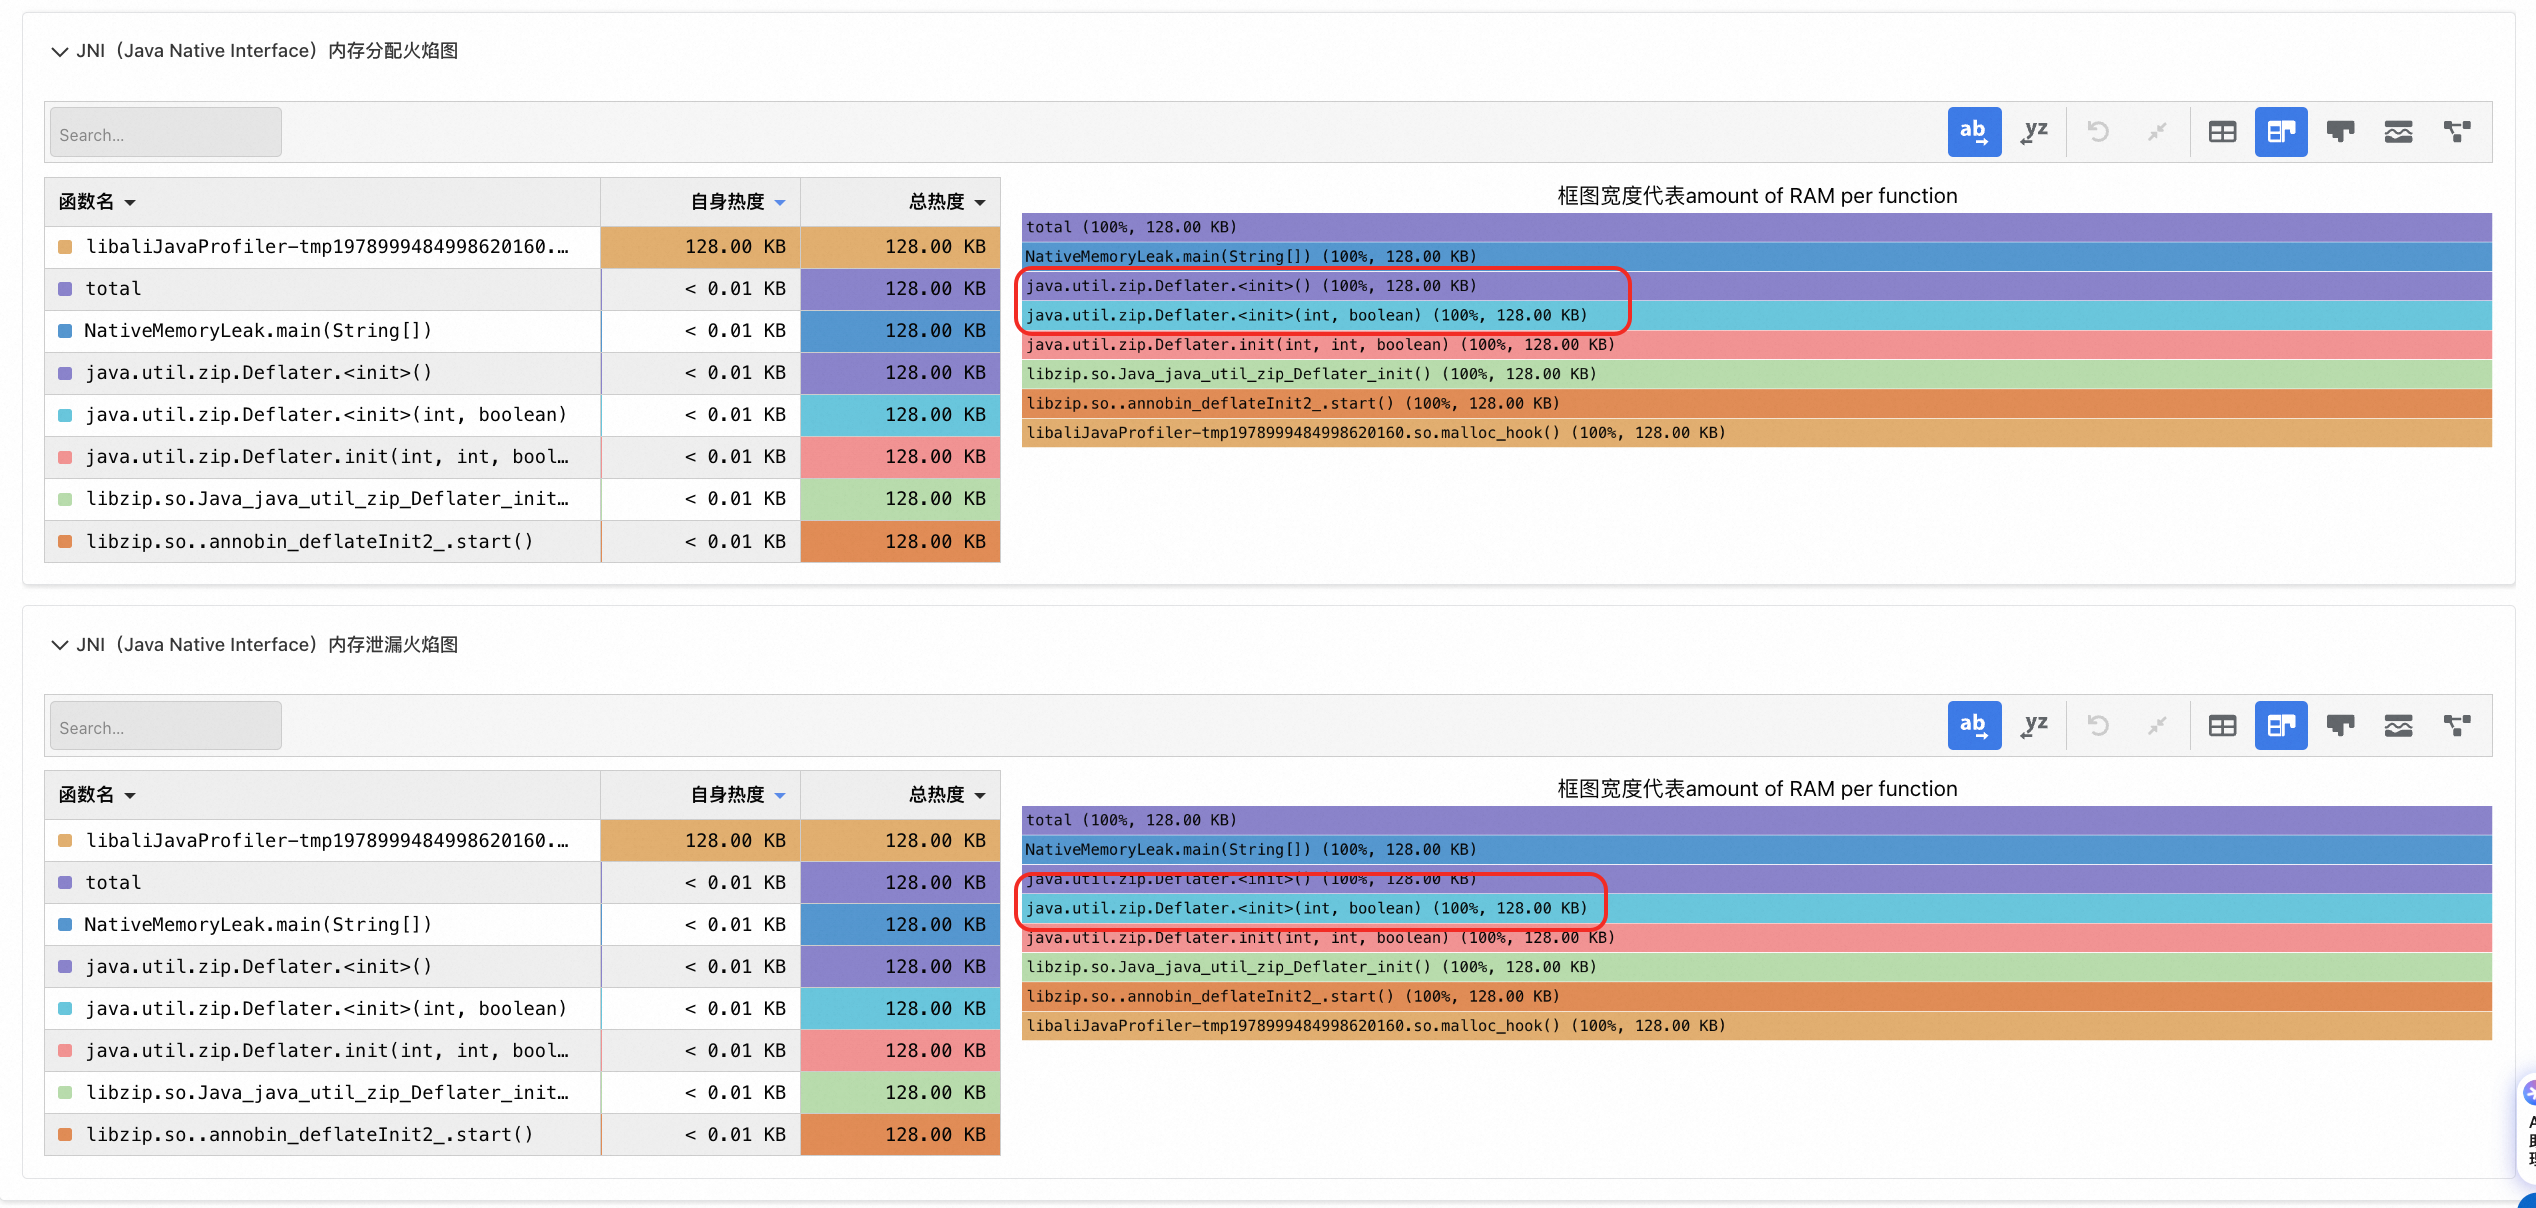The height and width of the screenshot is (1208, 2536).
Task: Click the orange swatch beside upper libaliJavaProfiler row
Action: pos(65,247)
